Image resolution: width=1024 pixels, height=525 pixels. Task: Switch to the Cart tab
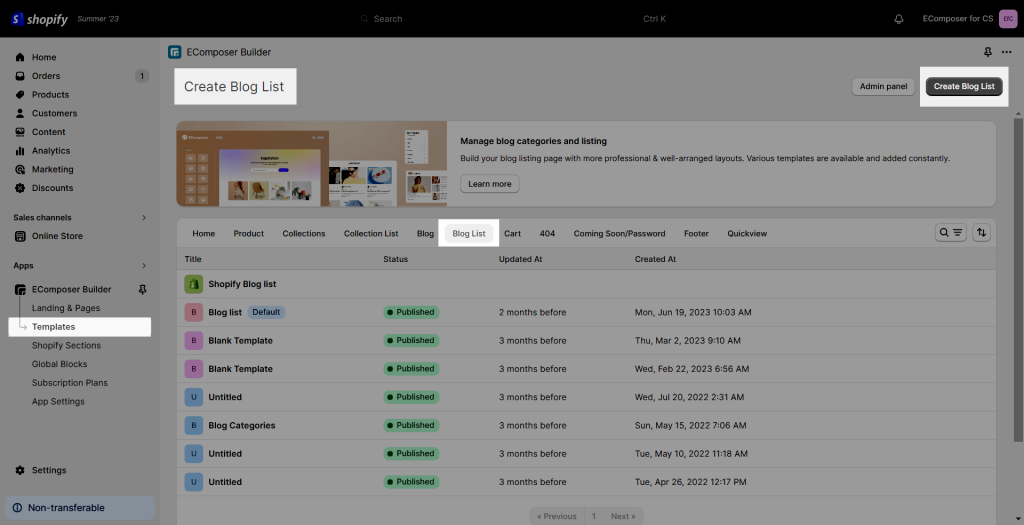pos(512,233)
